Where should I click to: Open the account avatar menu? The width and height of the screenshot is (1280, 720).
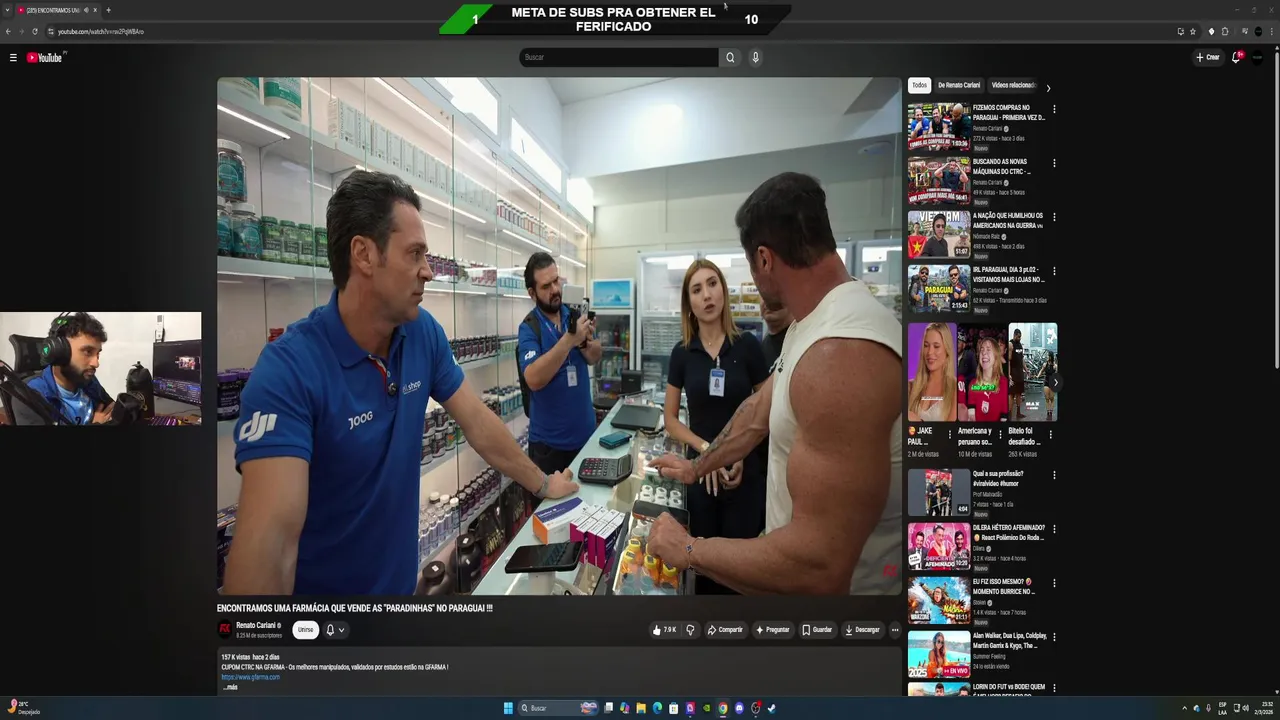(1258, 57)
